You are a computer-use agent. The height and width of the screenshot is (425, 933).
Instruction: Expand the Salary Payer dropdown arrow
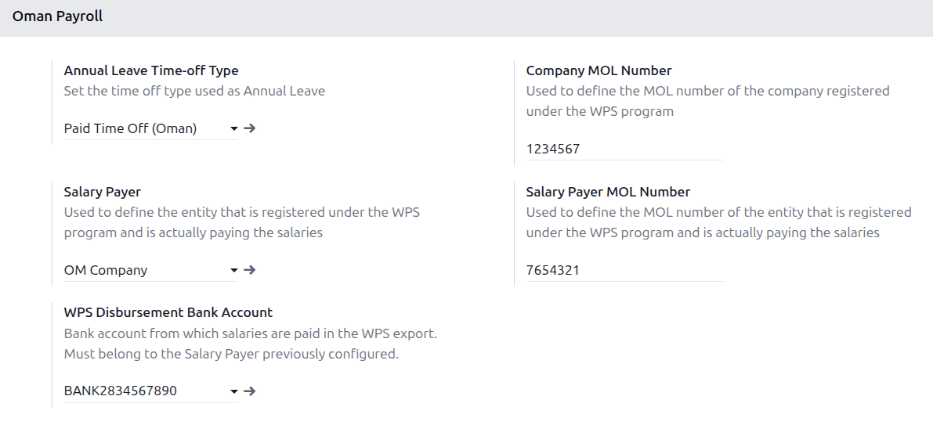point(234,270)
